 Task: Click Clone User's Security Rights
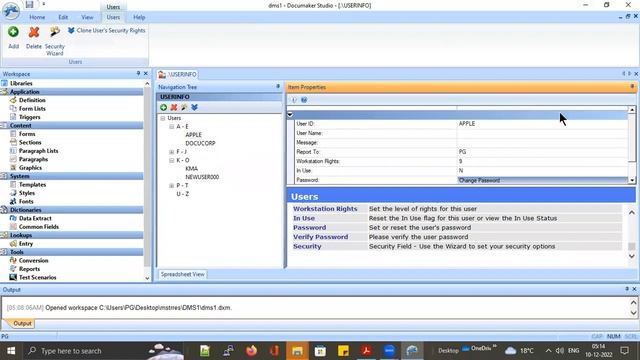tap(107, 31)
